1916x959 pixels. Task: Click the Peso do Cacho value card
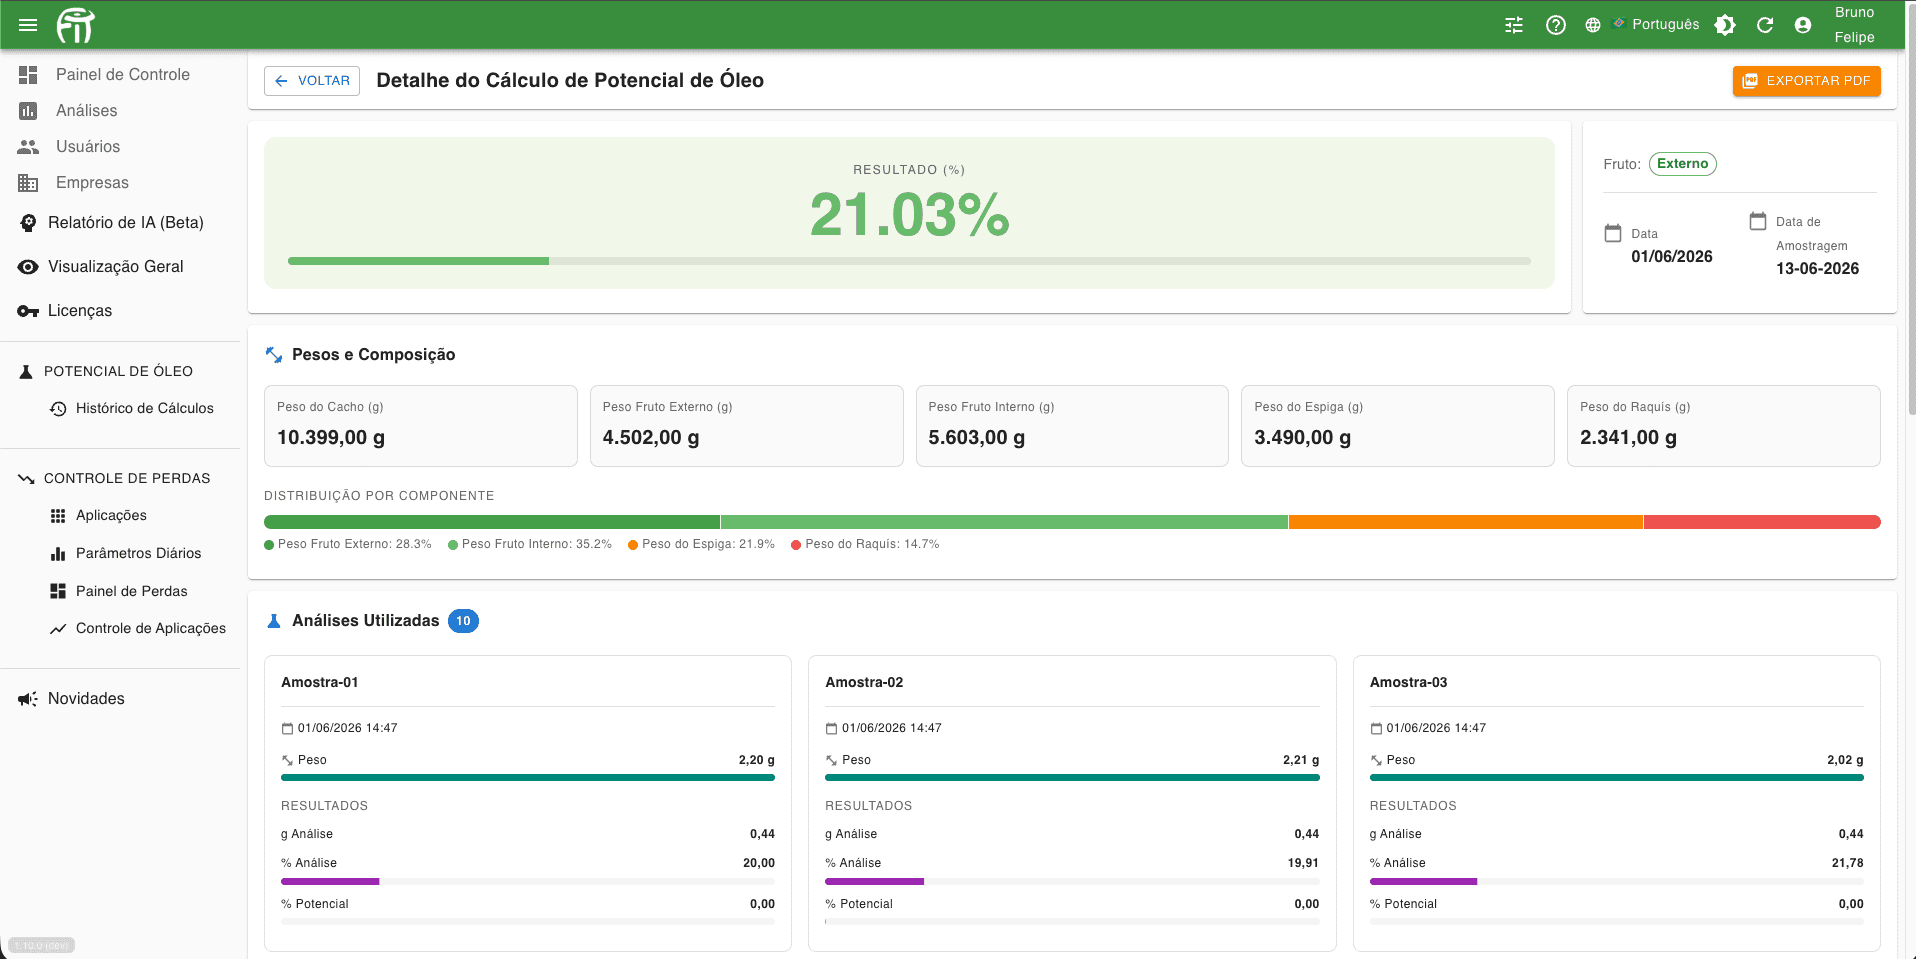tap(421, 426)
